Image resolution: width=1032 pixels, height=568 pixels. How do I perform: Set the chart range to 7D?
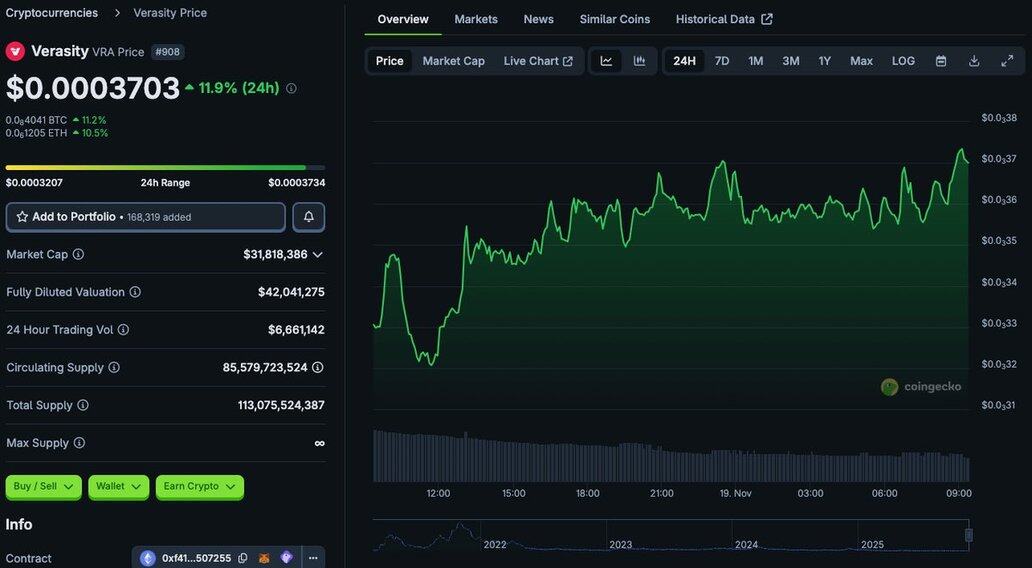[x=722, y=61]
